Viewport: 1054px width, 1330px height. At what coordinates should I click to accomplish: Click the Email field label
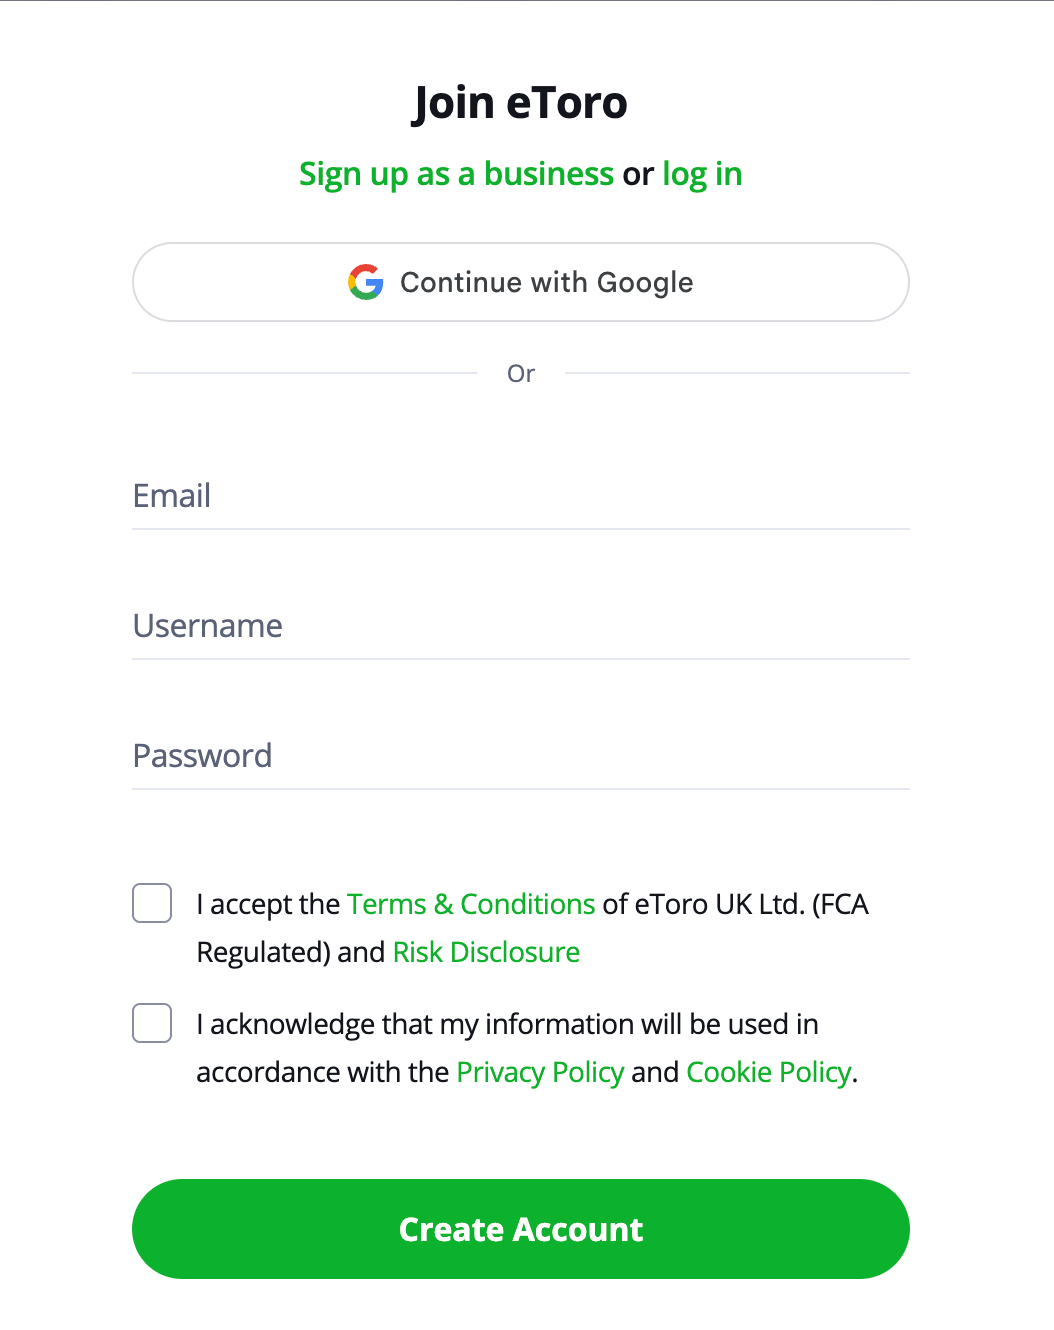171,495
